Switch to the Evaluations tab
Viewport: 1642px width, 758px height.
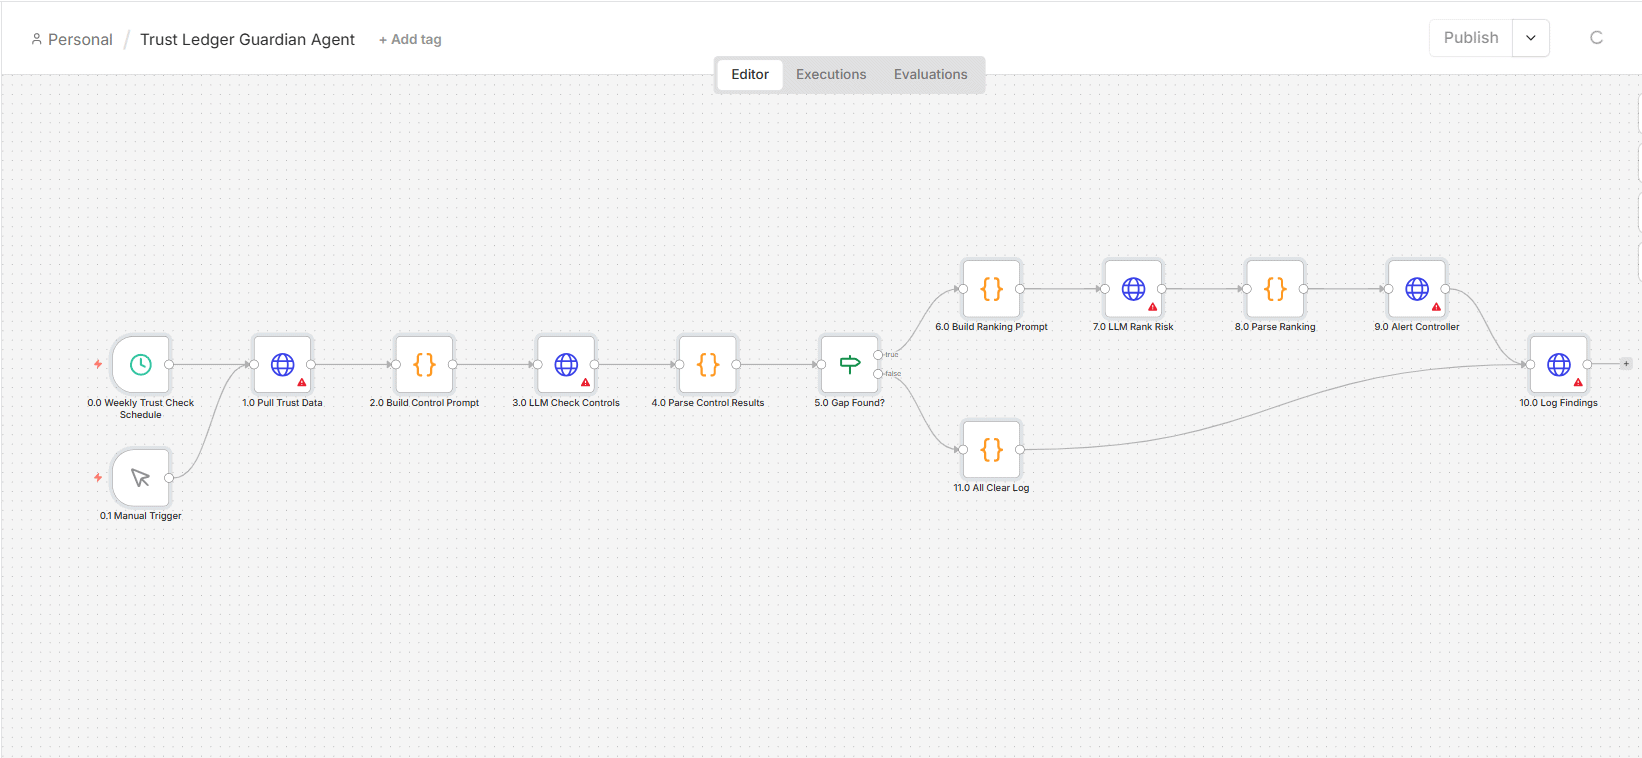[931, 74]
